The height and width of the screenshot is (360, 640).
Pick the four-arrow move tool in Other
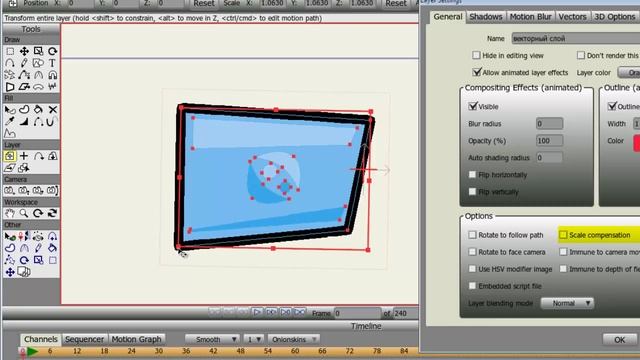[10, 272]
